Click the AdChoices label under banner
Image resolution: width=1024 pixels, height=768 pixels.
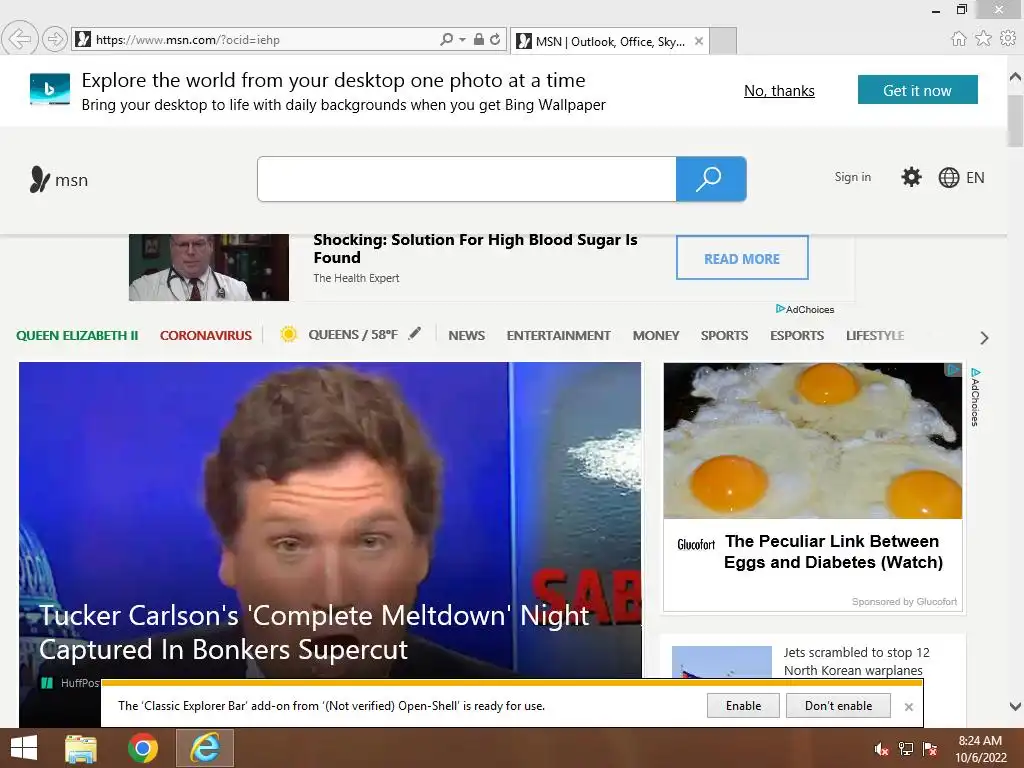point(805,309)
